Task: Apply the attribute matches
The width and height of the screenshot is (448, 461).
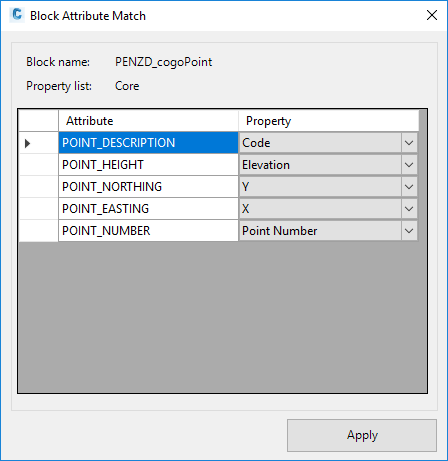Action: (x=362, y=435)
